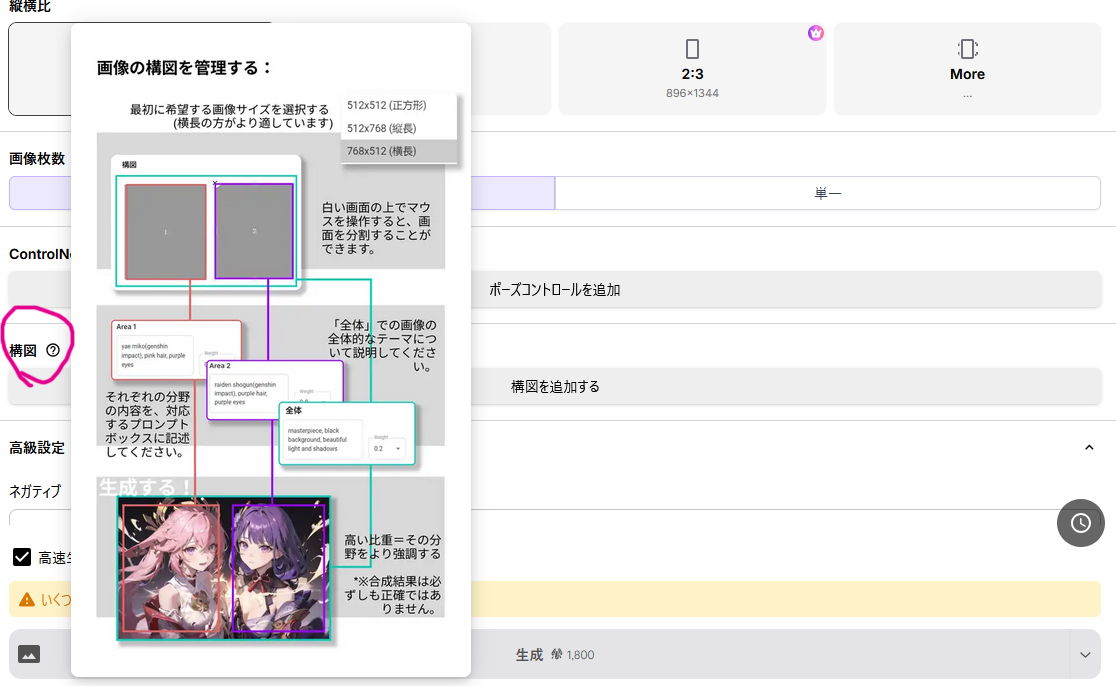Click the 構図を追加する button
The image size is (1116, 686).
coord(555,386)
